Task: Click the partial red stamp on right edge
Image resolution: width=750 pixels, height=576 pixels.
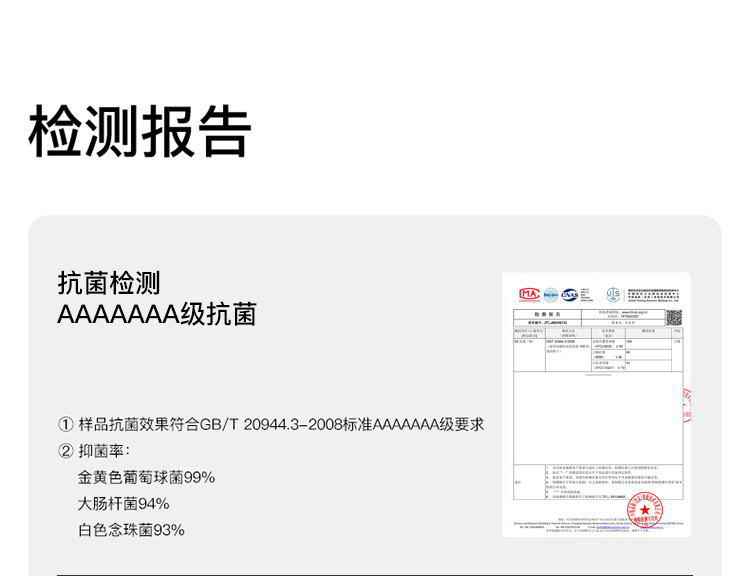Action: (687, 406)
